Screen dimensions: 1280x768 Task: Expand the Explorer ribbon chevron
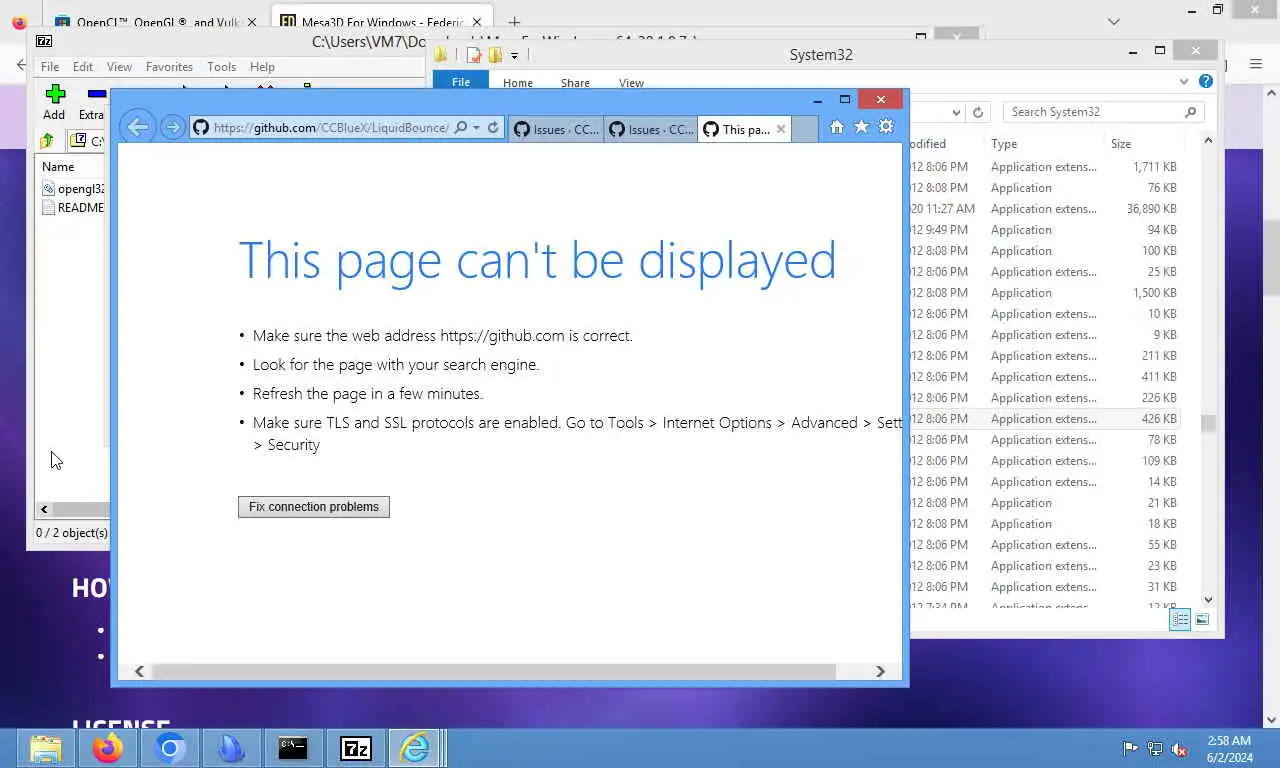click(x=1184, y=82)
